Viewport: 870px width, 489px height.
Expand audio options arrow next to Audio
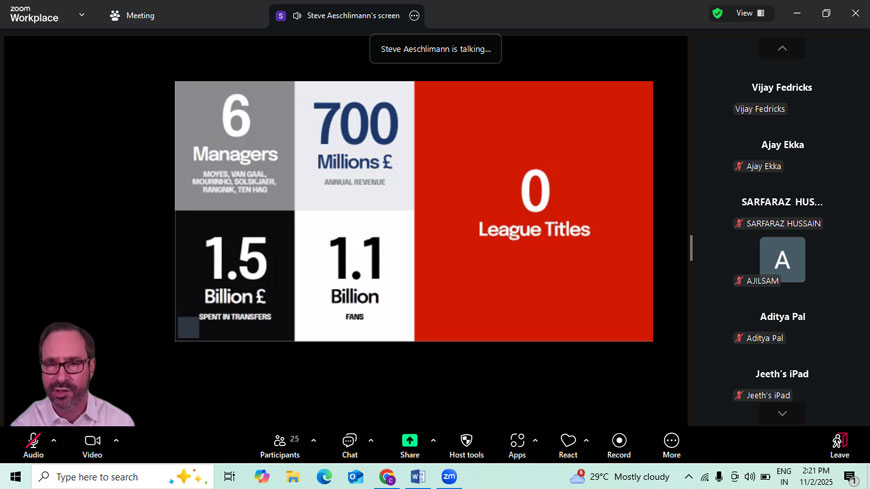click(54, 440)
